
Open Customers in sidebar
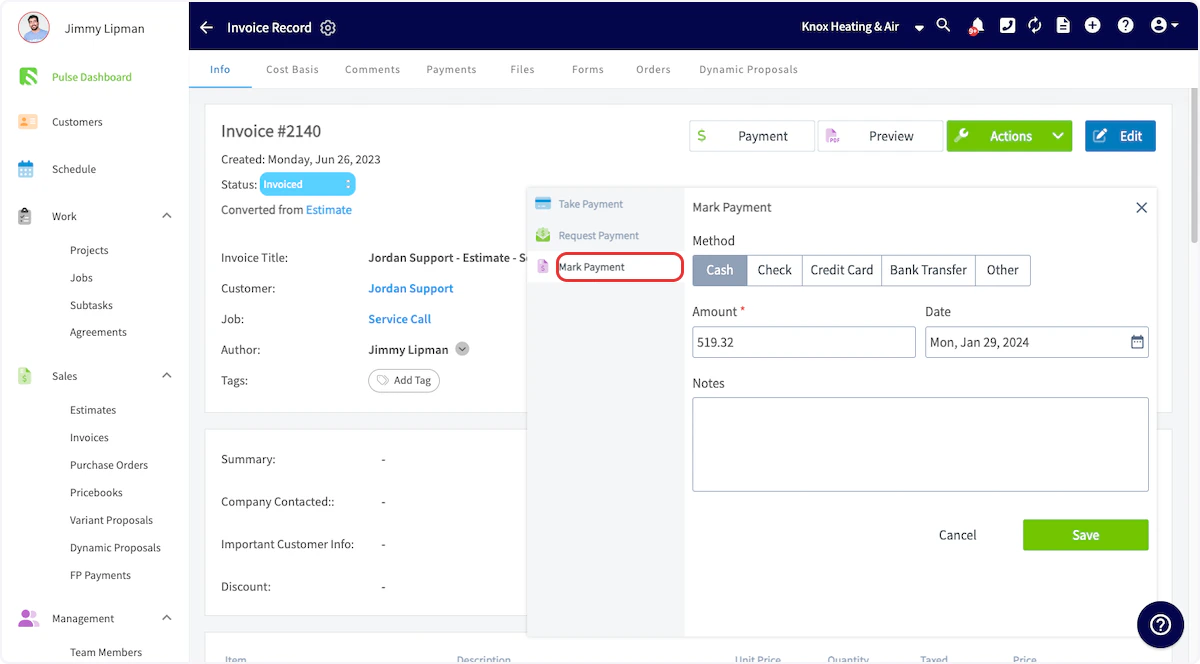[x=77, y=122]
